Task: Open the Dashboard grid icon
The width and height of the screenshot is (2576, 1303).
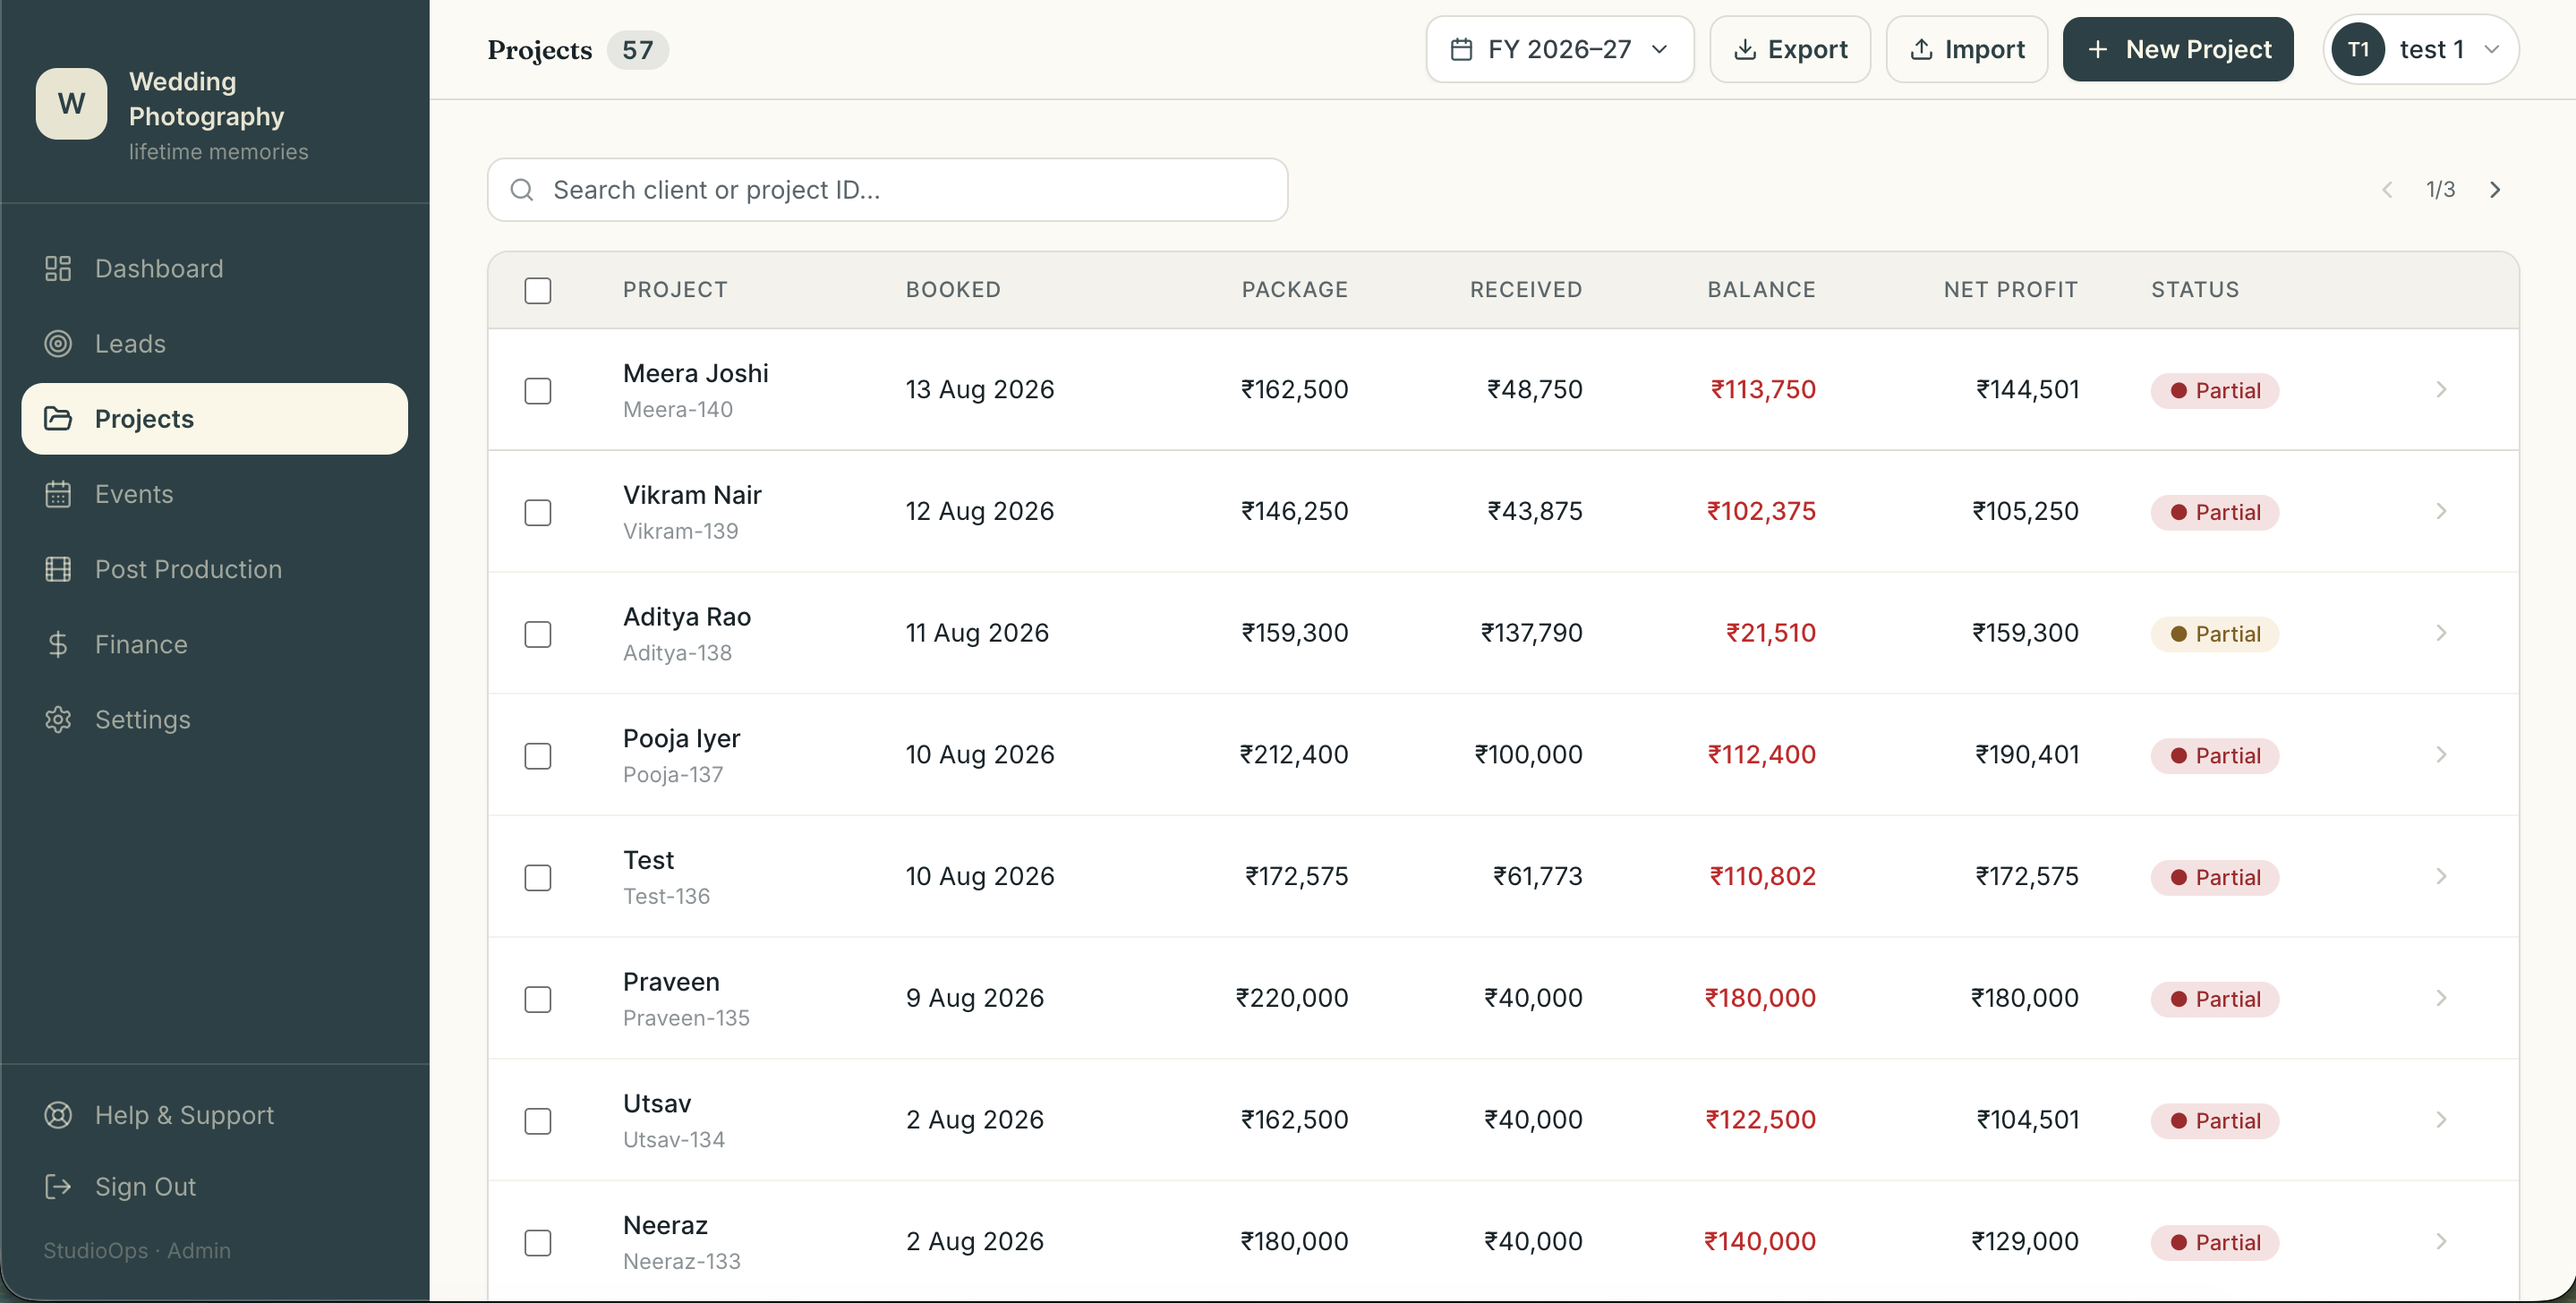Action: click(x=58, y=268)
